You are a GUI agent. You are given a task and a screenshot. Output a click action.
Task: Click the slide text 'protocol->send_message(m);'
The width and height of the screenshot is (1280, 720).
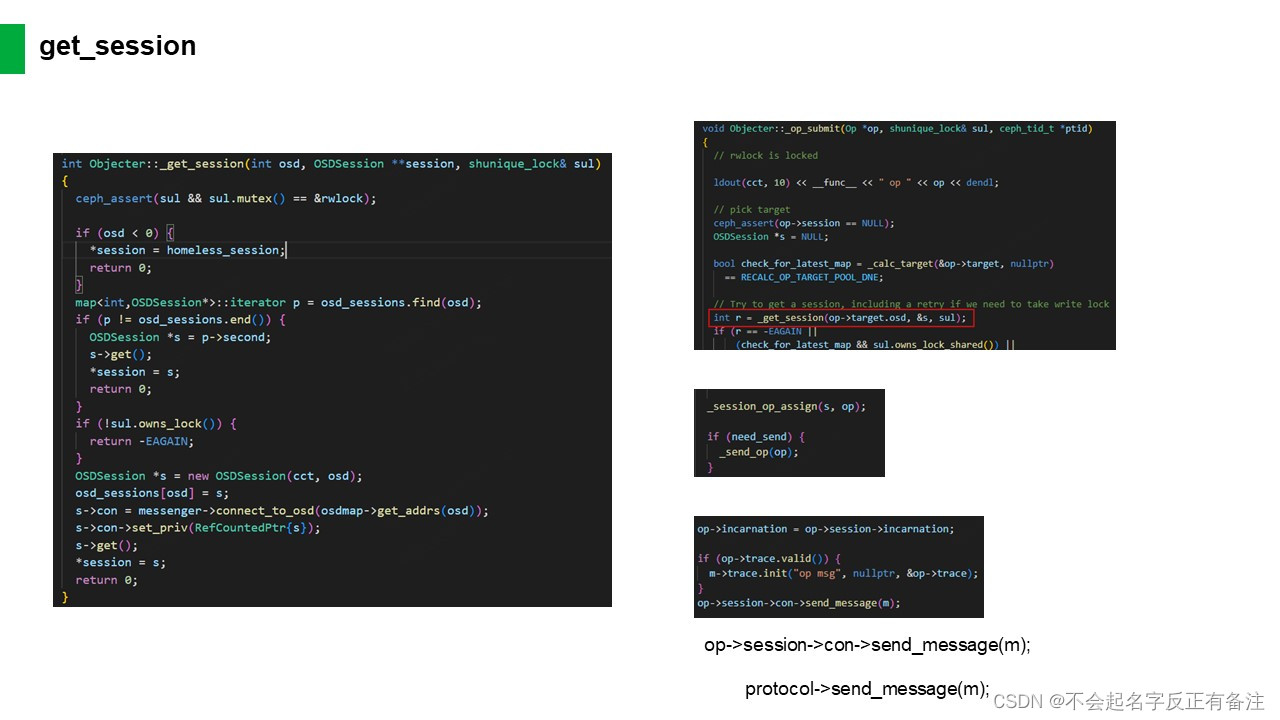[x=867, y=689]
